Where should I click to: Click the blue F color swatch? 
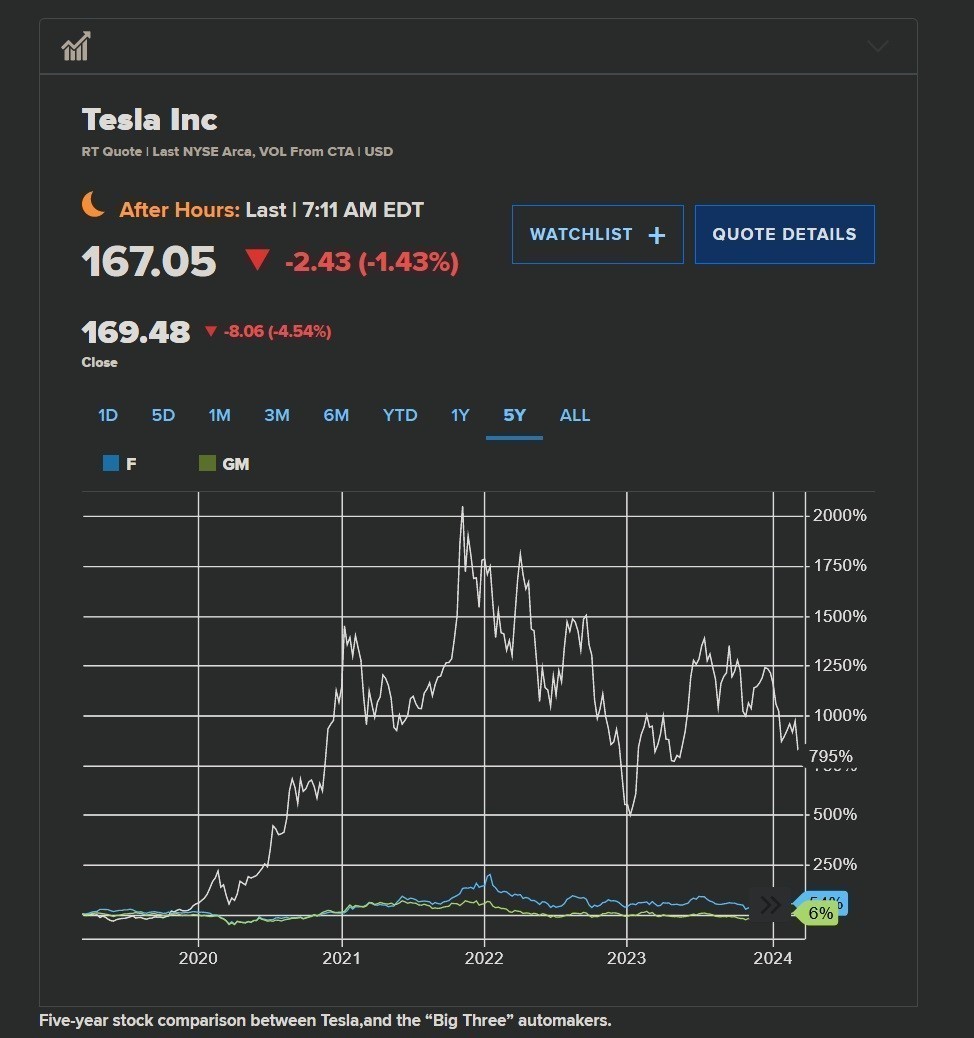(x=111, y=463)
